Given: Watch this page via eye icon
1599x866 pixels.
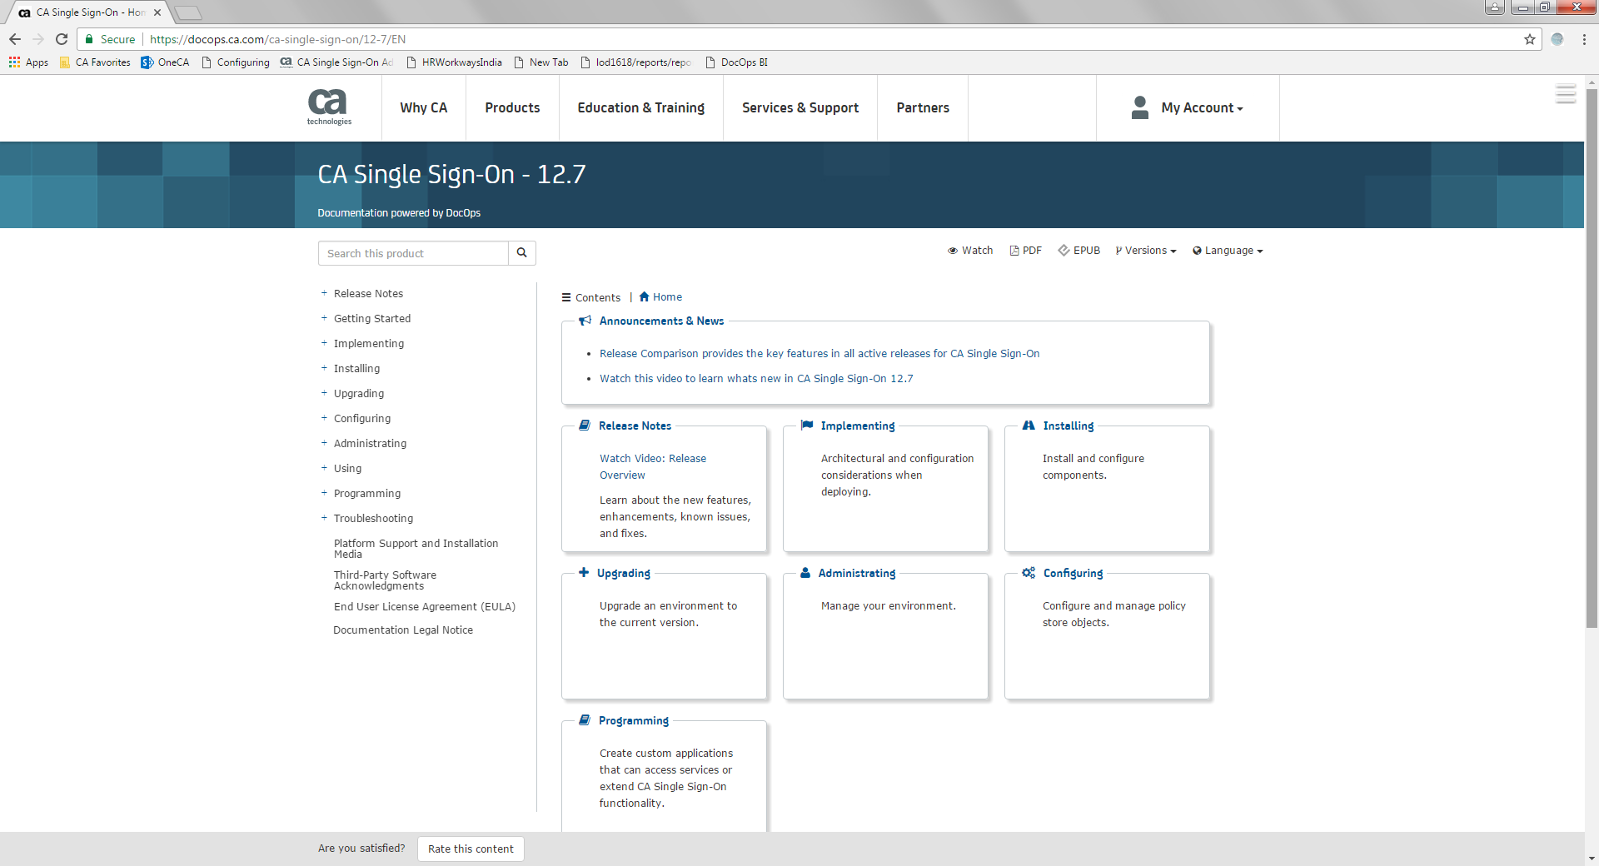Looking at the screenshot, I should pyautogui.click(x=970, y=251).
